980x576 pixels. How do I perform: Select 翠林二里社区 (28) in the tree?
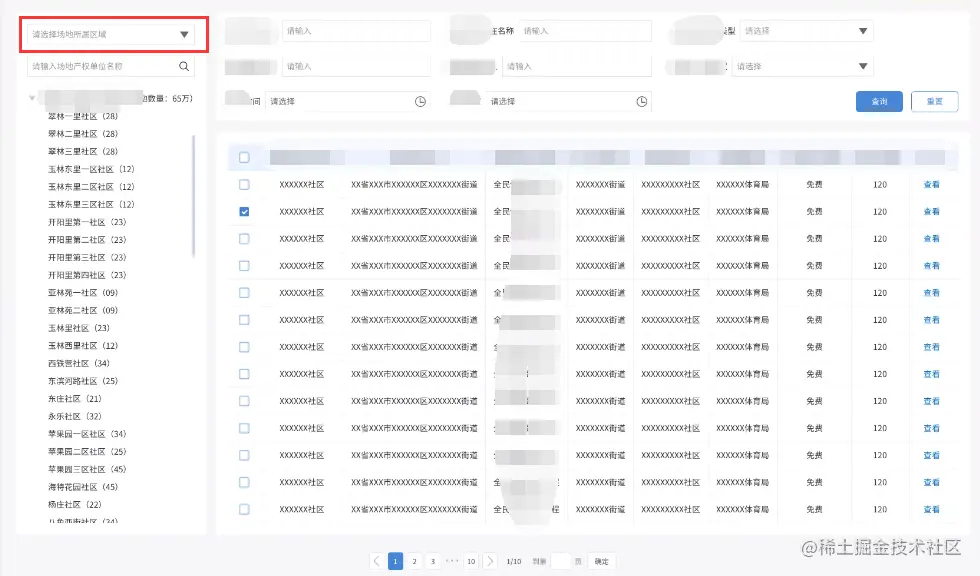[x=82, y=134]
